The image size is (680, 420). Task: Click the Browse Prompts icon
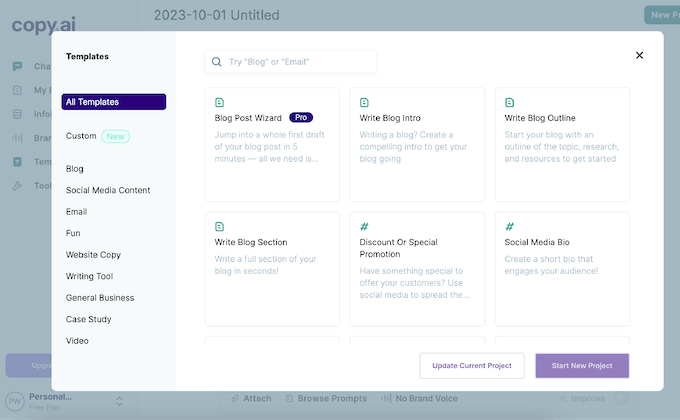pos(289,398)
